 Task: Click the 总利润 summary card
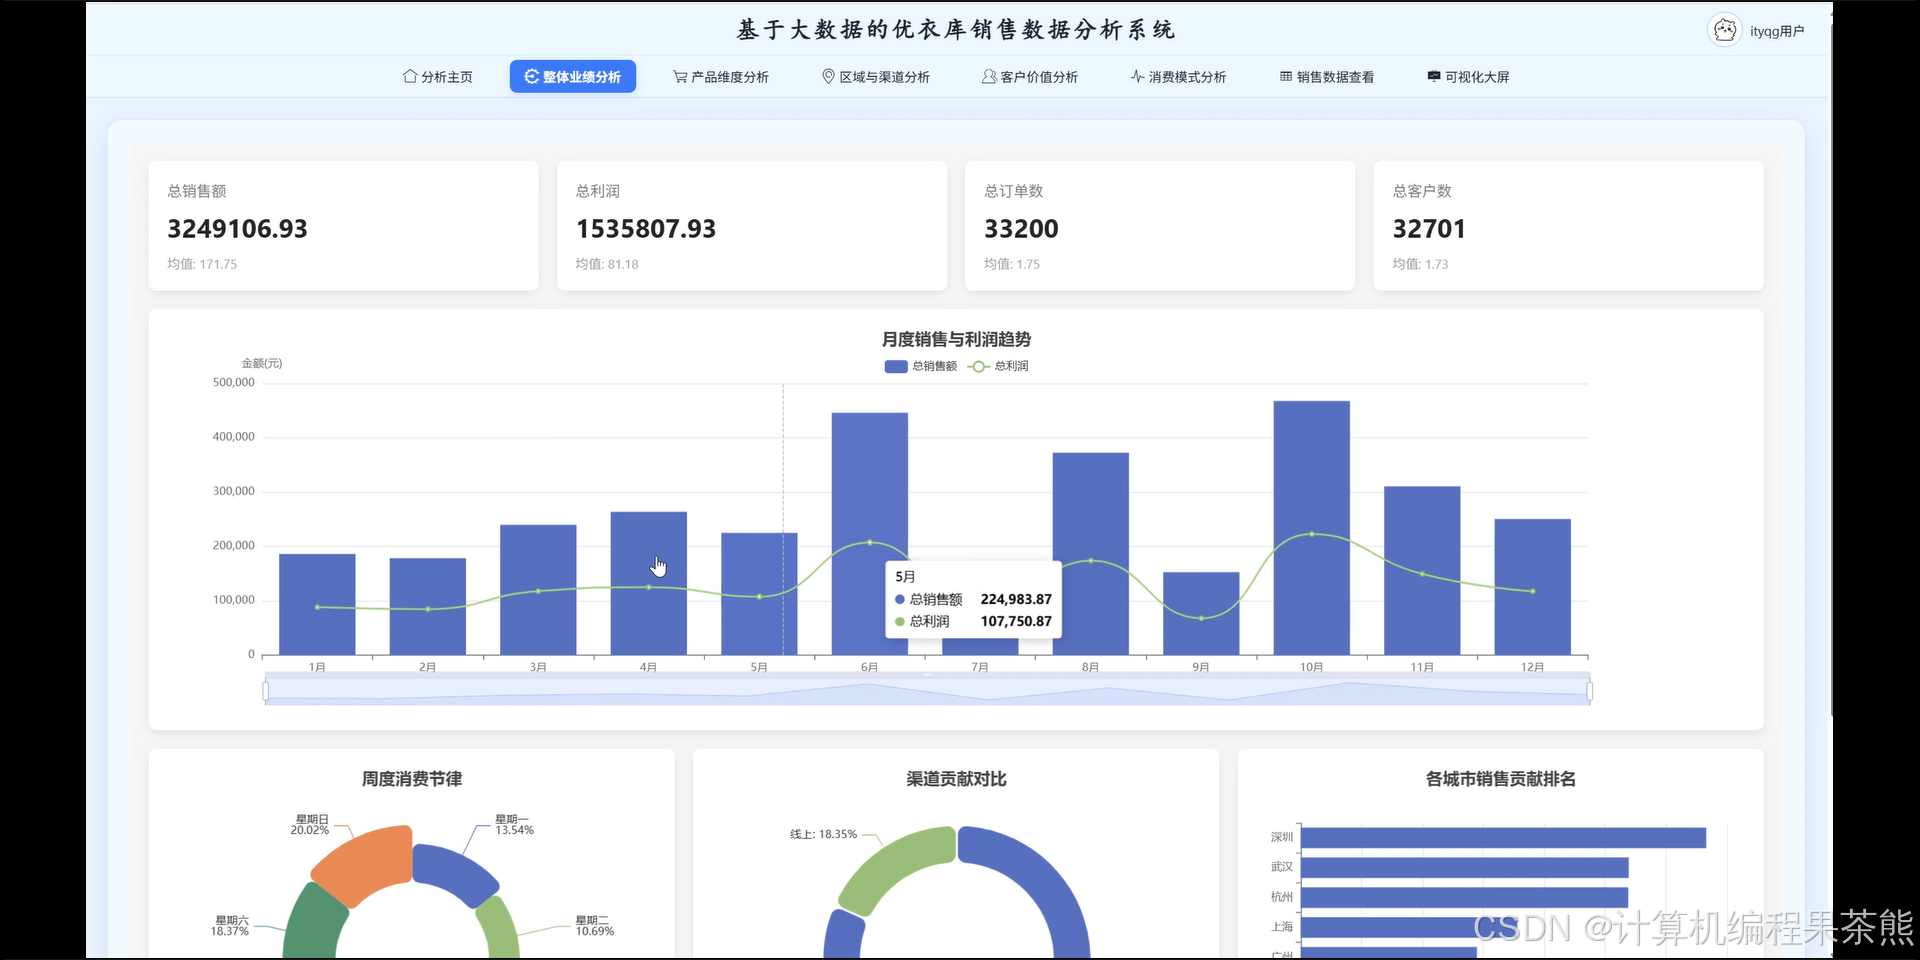[x=752, y=226]
